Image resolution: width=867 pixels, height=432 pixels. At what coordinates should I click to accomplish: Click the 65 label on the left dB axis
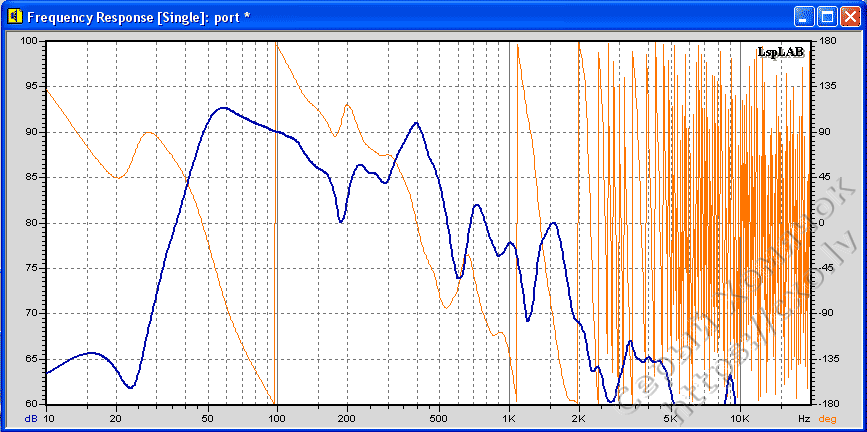(31, 358)
